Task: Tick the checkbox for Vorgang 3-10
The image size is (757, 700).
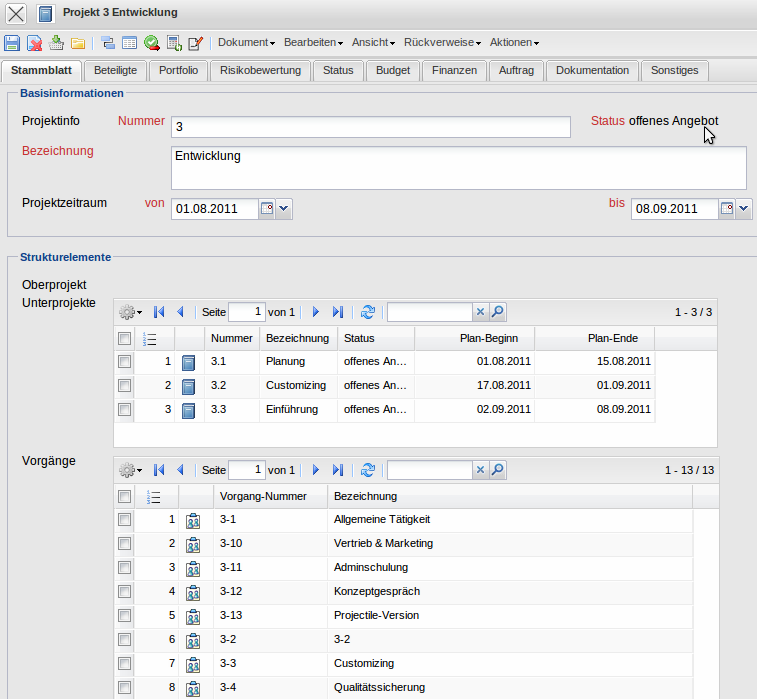Action: click(125, 543)
